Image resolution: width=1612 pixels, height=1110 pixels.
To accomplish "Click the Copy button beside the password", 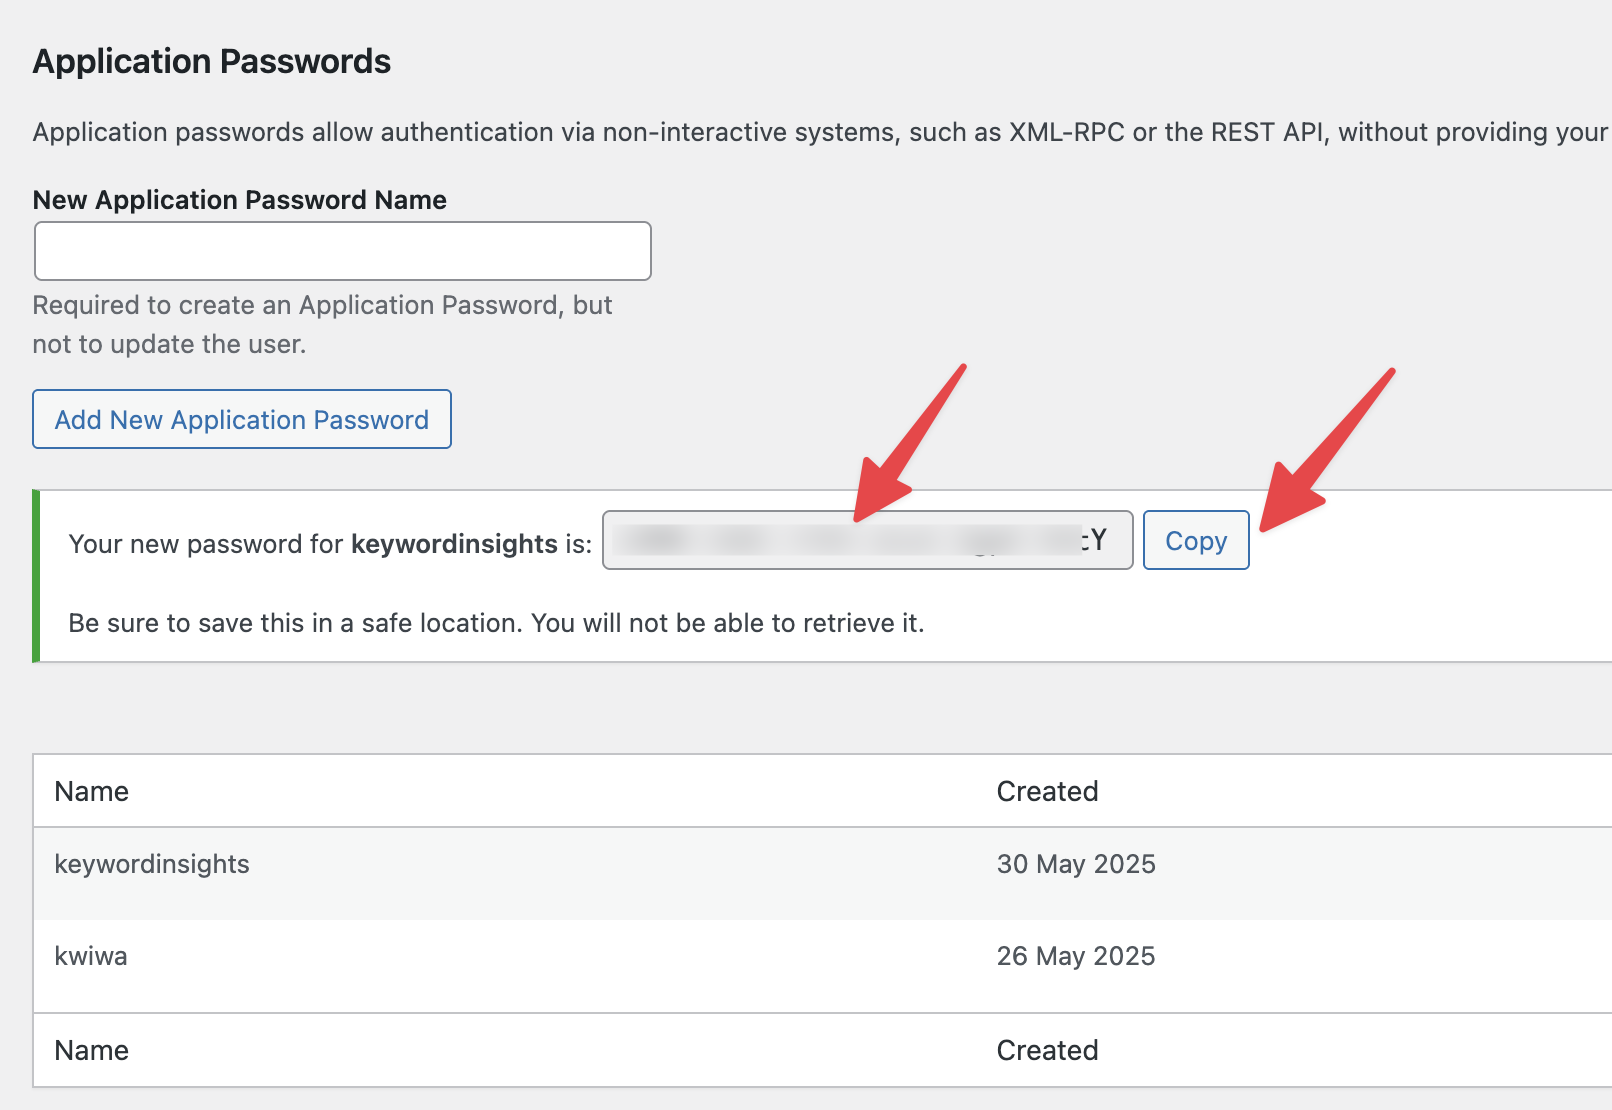I will click(1195, 541).
